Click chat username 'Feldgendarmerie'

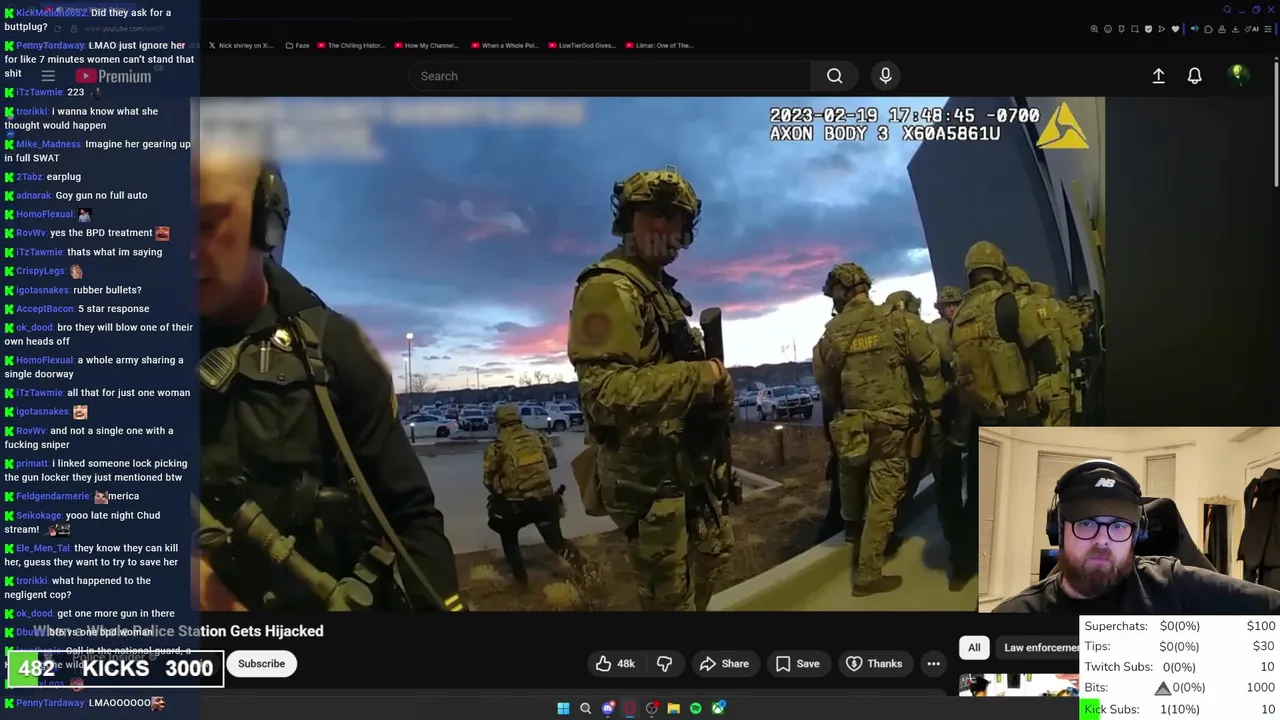(x=53, y=496)
